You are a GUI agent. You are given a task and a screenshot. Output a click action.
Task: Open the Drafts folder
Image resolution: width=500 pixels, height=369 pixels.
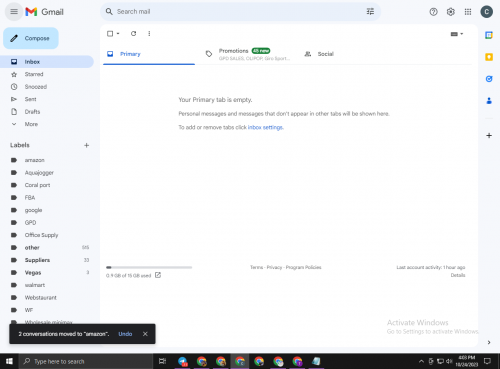47,112
